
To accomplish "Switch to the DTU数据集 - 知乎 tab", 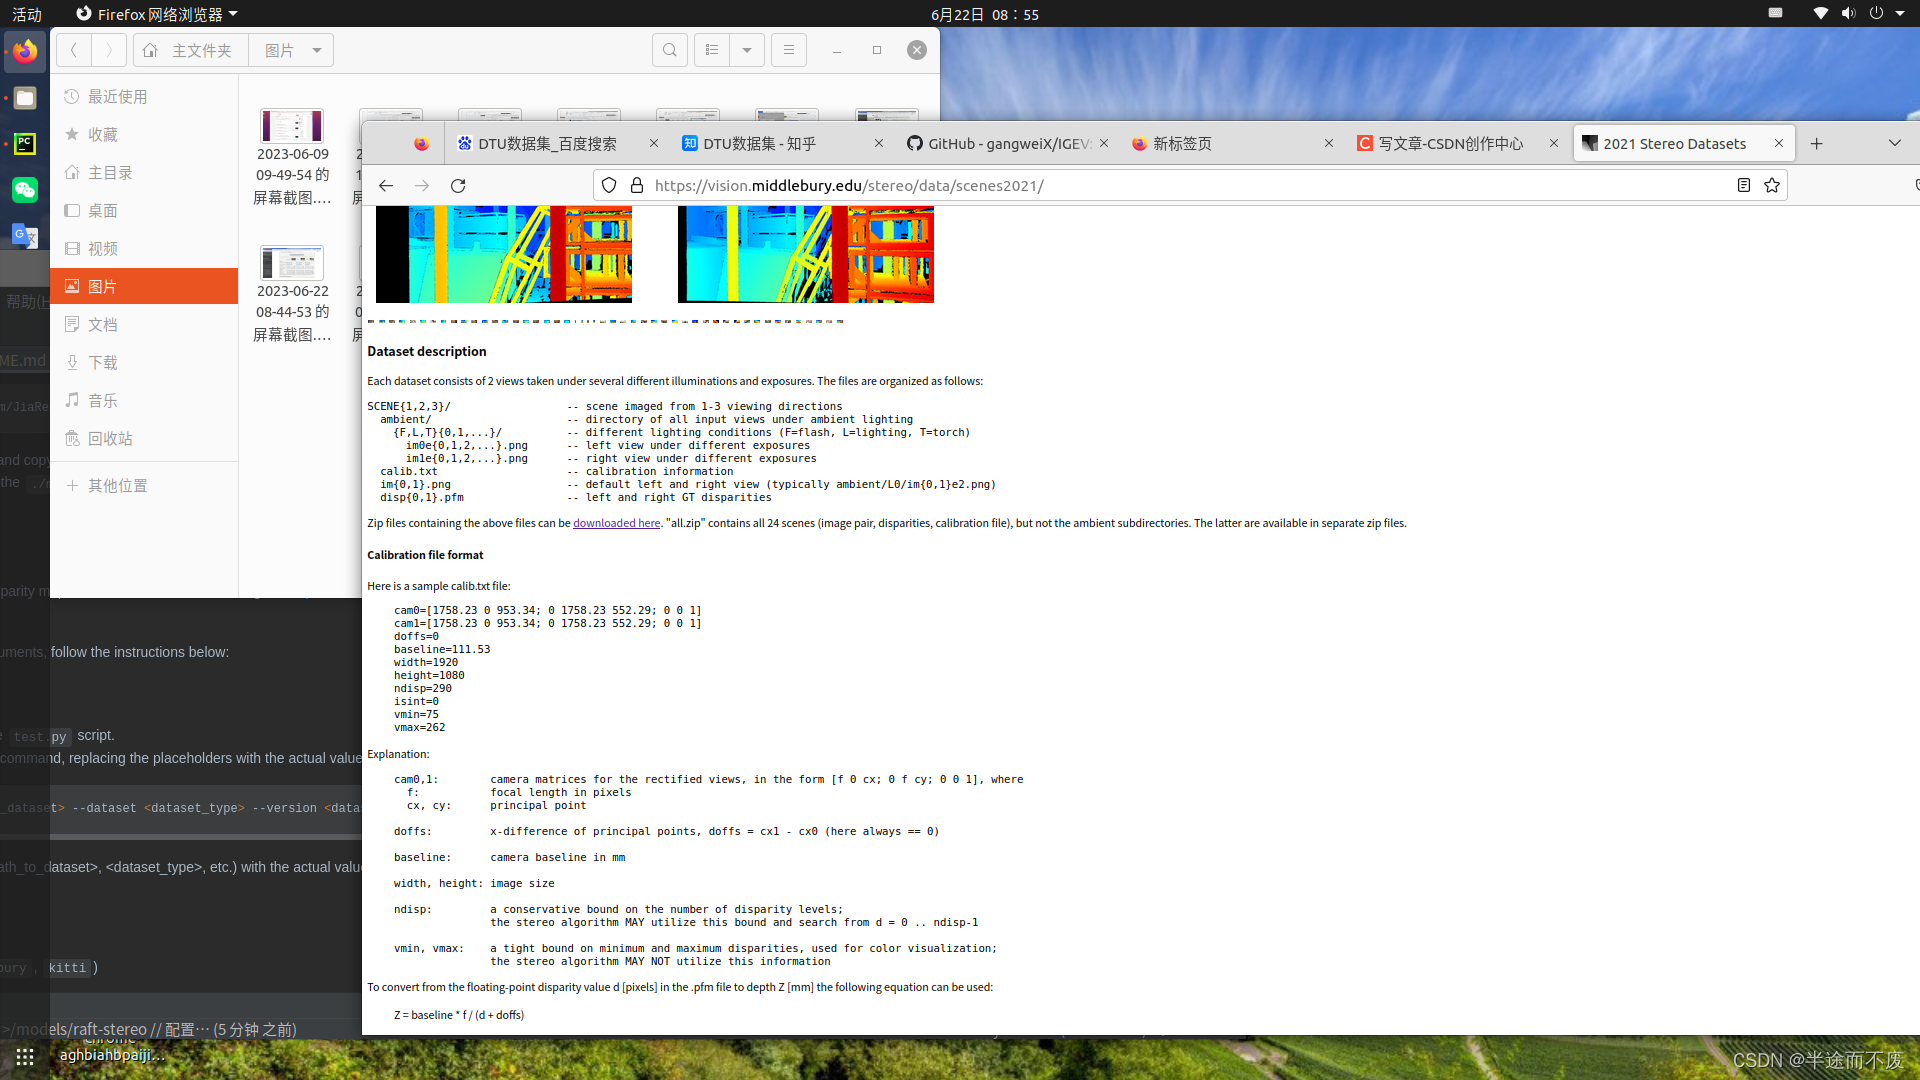I will point(760,144).
